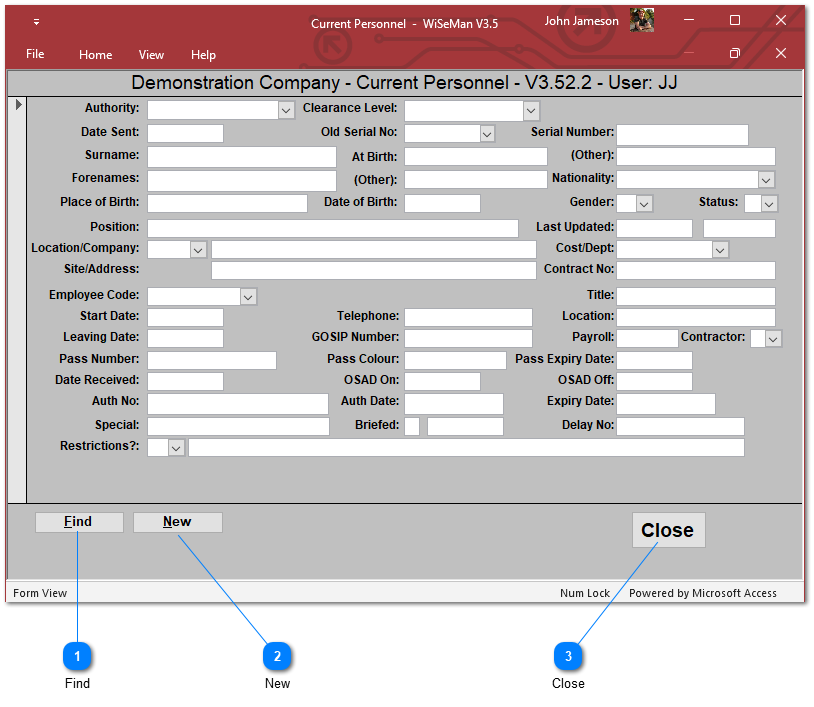The image size is (814, 707).
Task: Click the New button to add a record
Action: [177, 522]
